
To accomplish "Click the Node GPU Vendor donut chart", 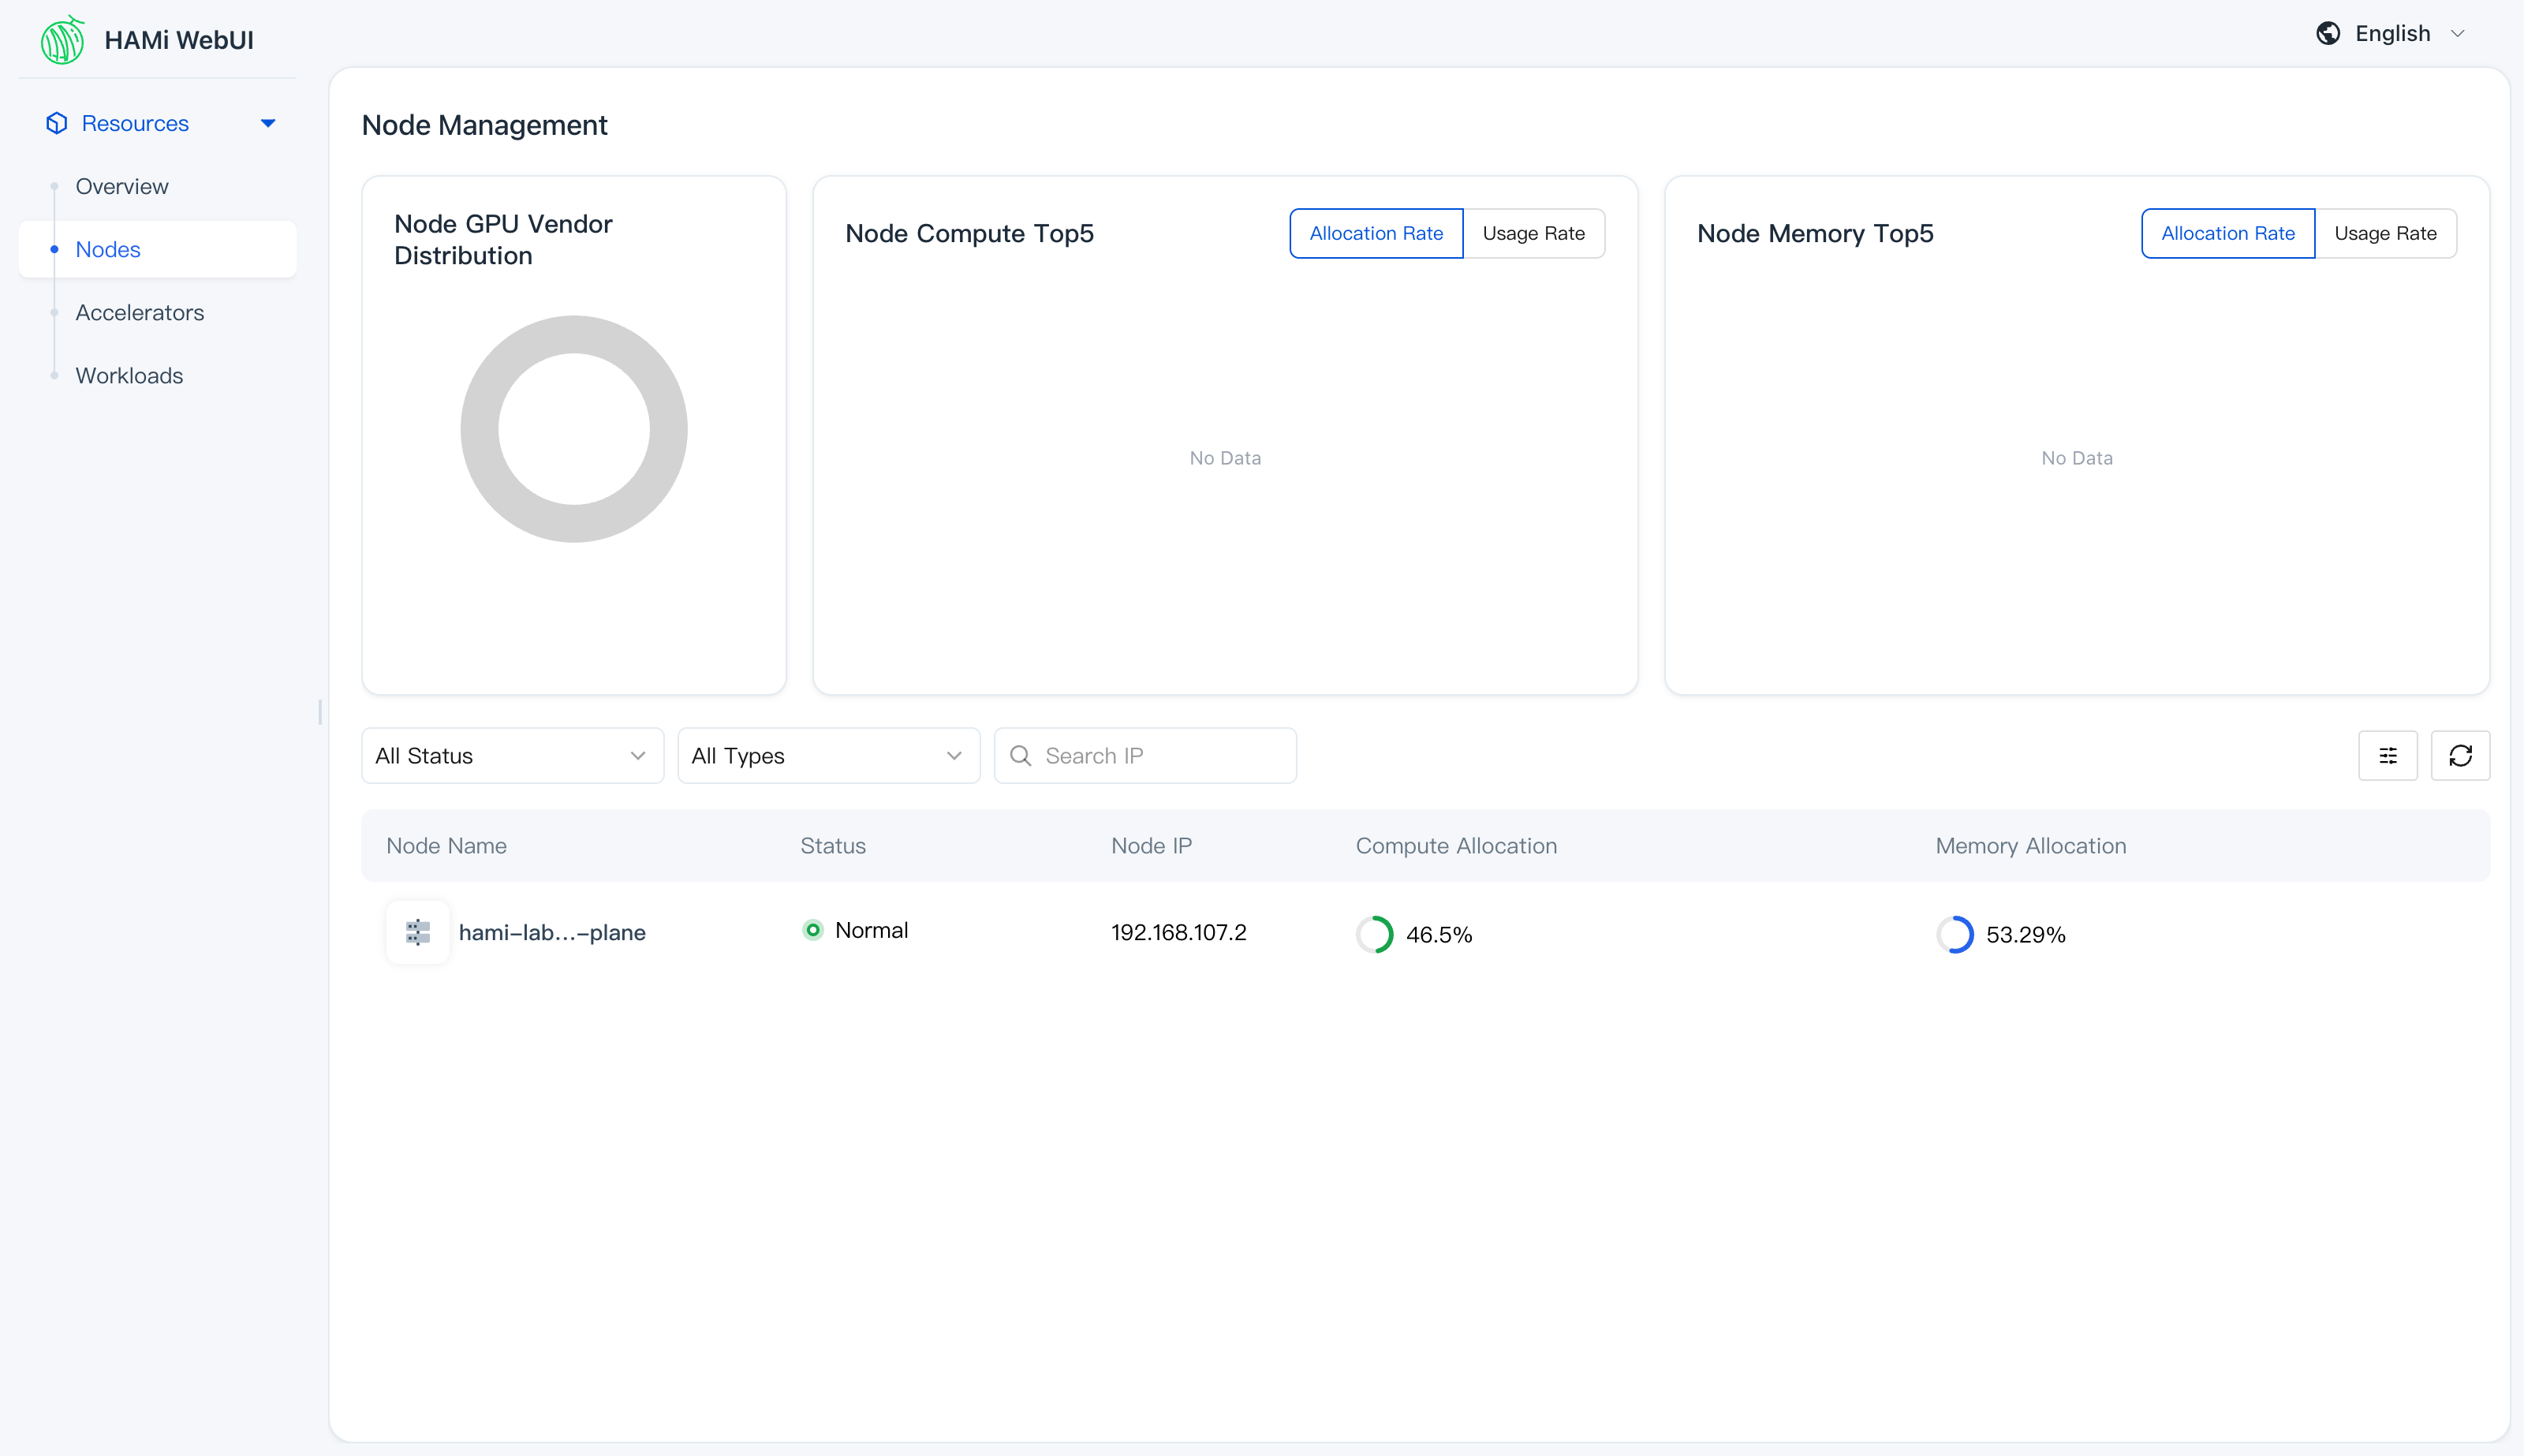I will [x=574, y=429].
